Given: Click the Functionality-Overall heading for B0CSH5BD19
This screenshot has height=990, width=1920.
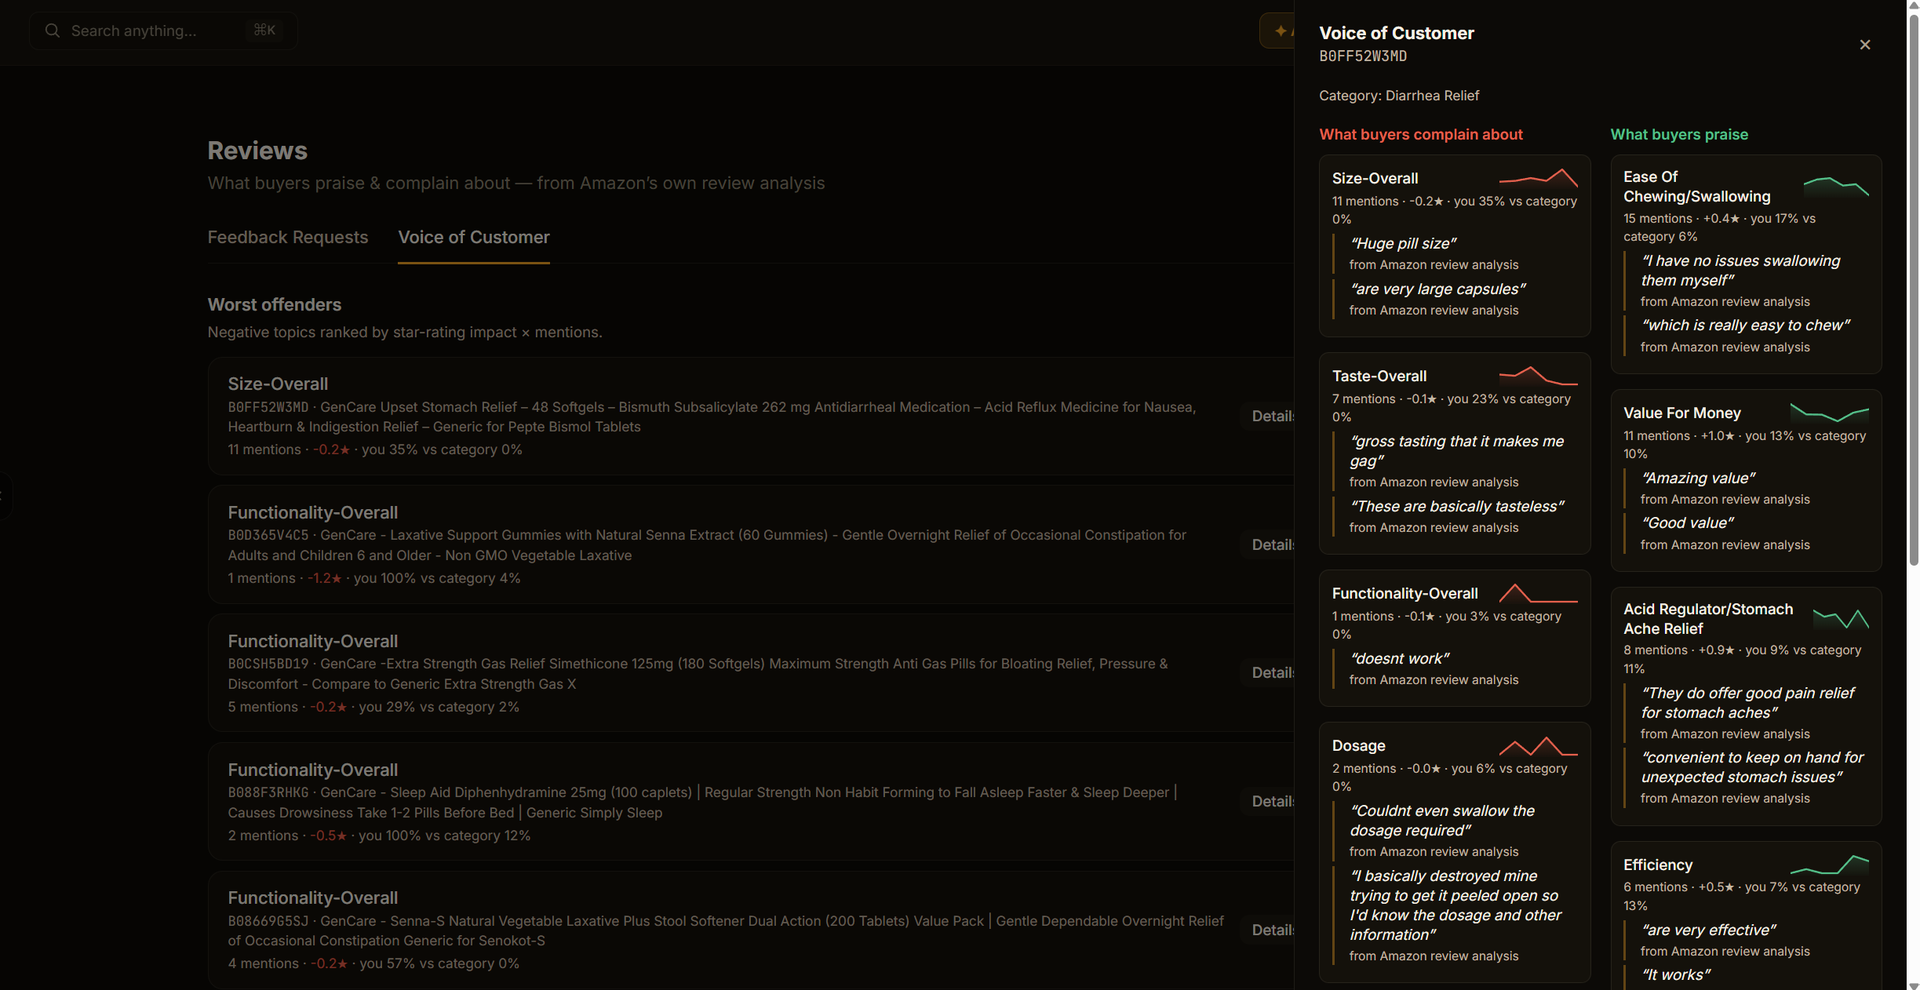Looking at the screenshot, I should coord(312,641).
